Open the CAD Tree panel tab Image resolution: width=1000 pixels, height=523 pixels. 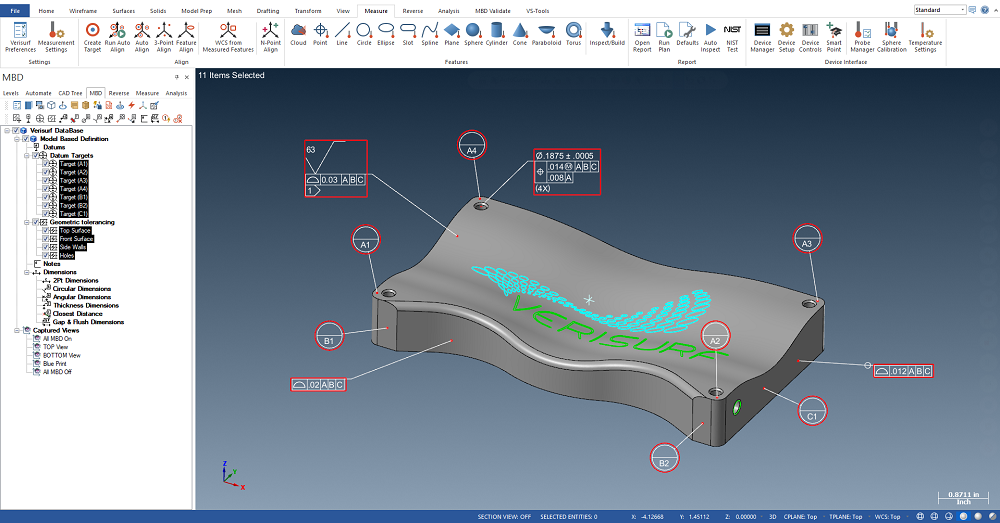tap(71, 93)
